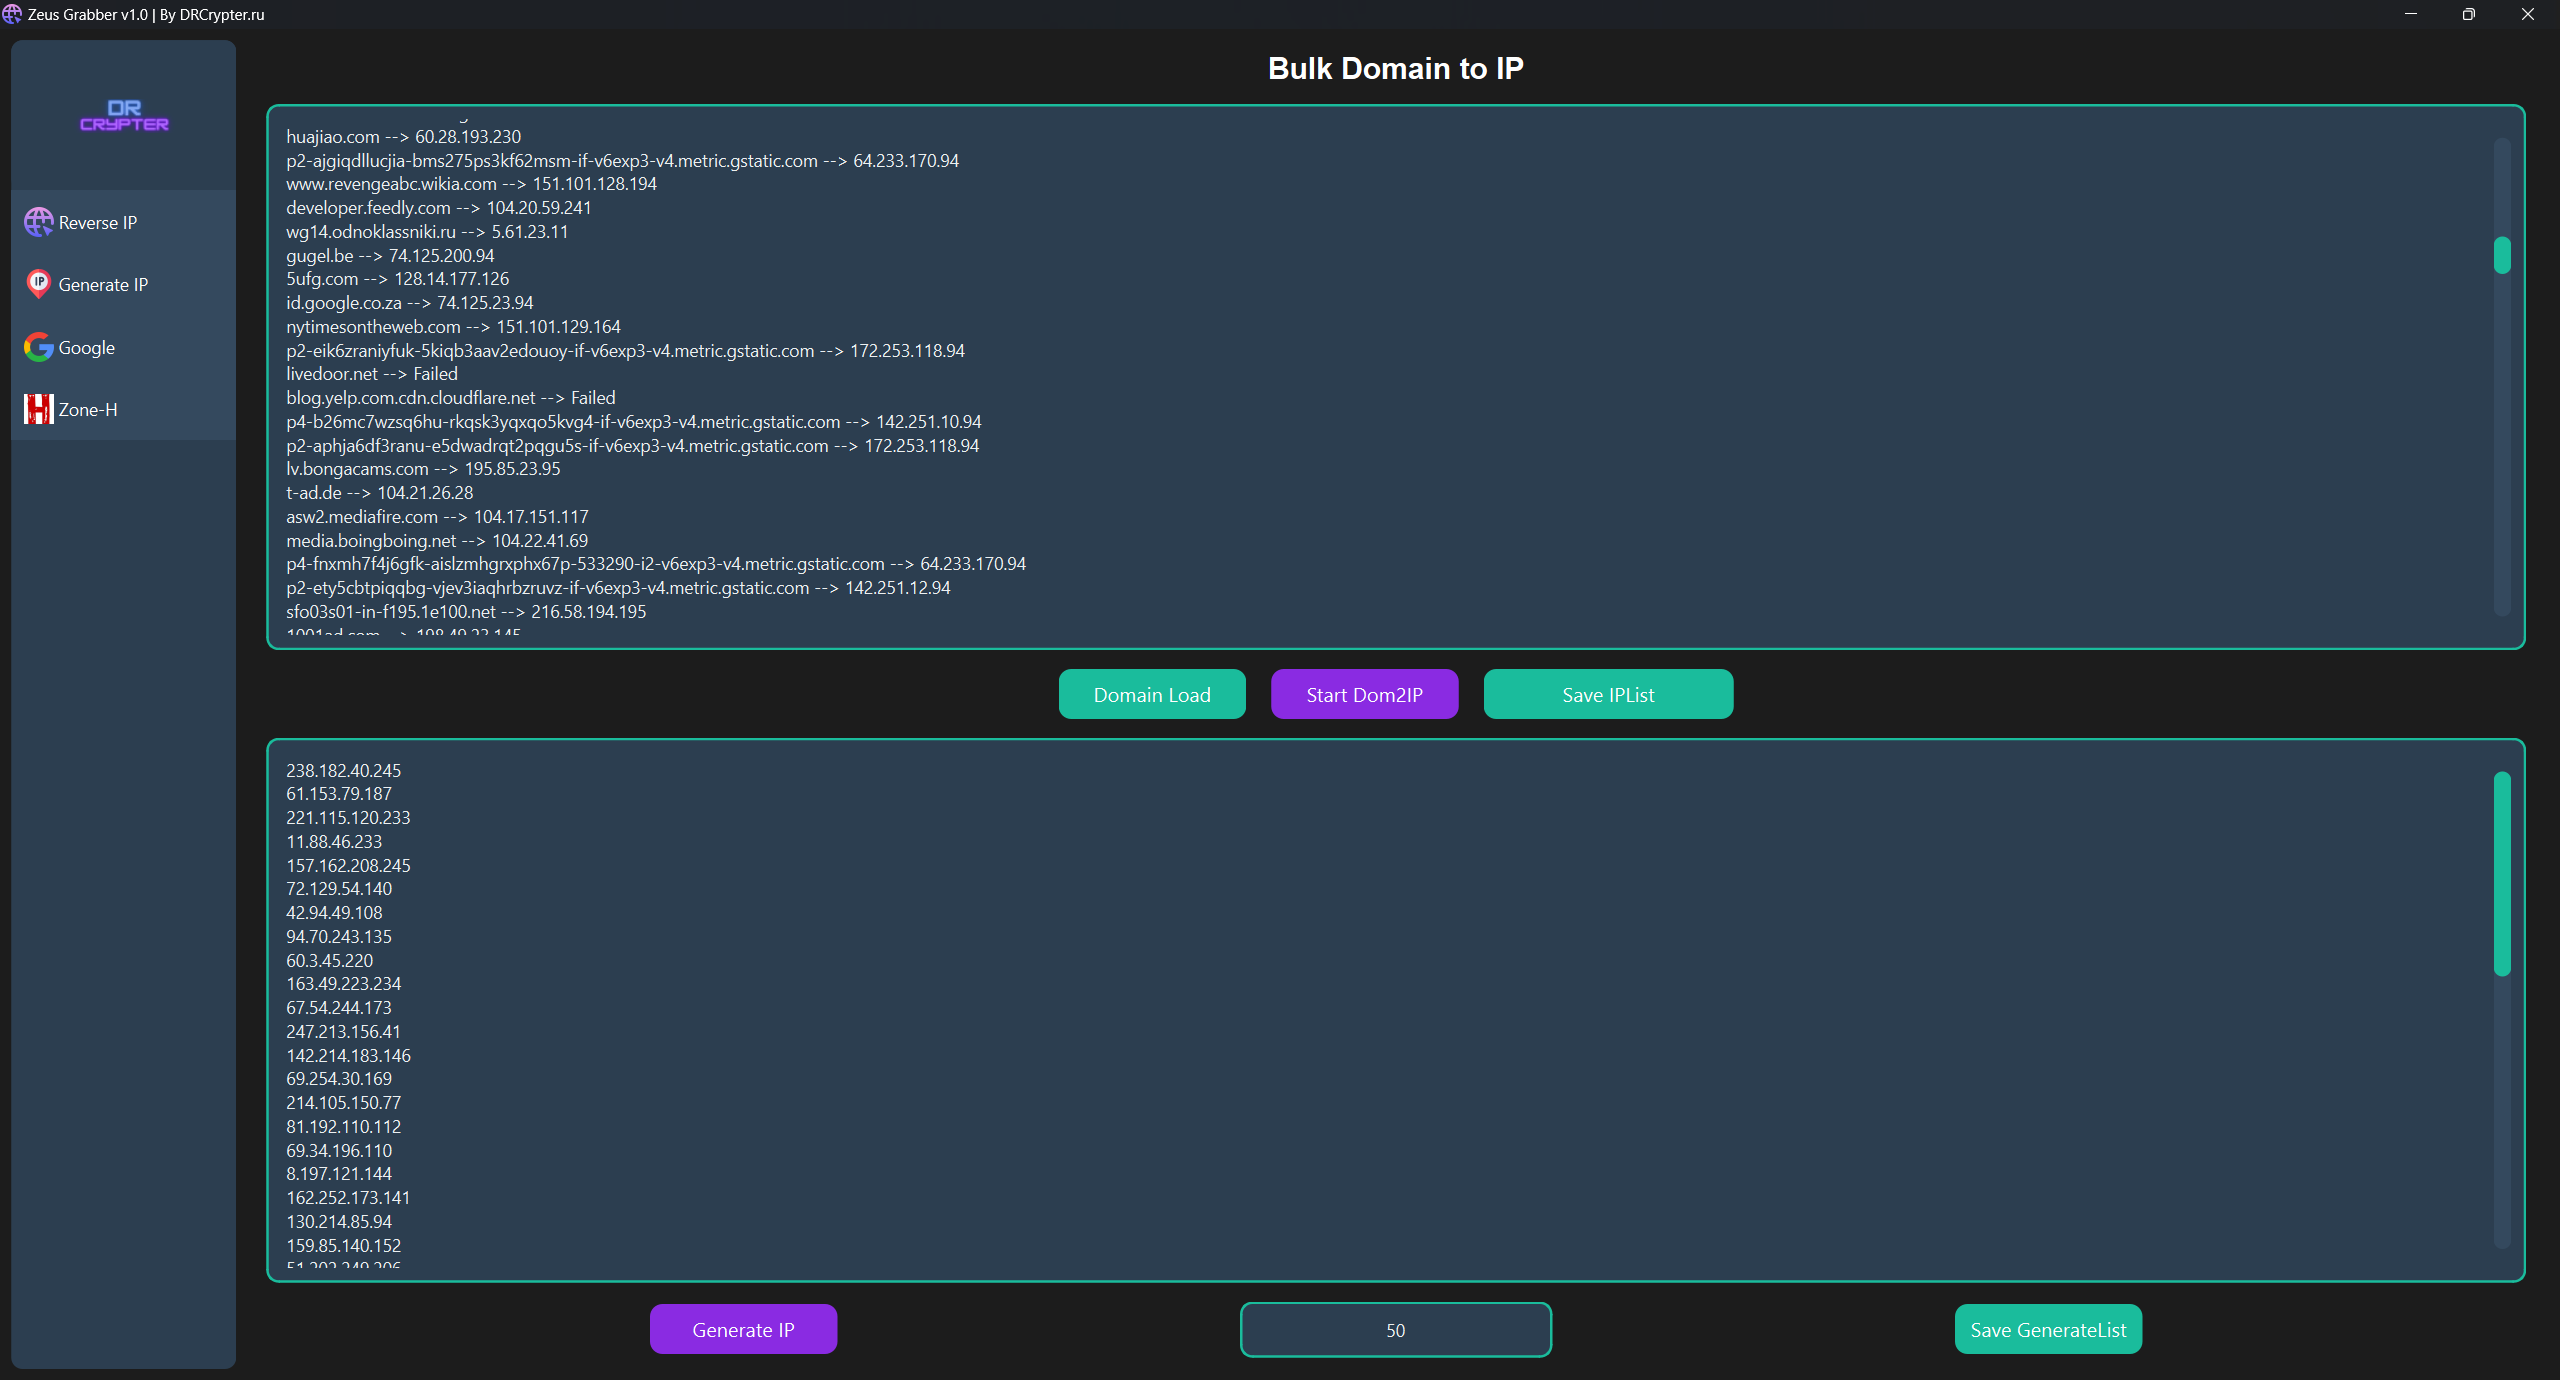
Task: Select the Reverse IP sidebar entry
Action: coord(96,222)
